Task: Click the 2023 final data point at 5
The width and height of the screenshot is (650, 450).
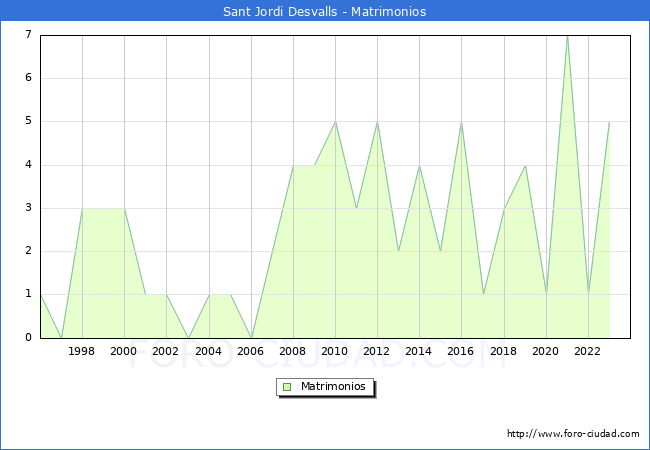Action: tap(609, 122)
